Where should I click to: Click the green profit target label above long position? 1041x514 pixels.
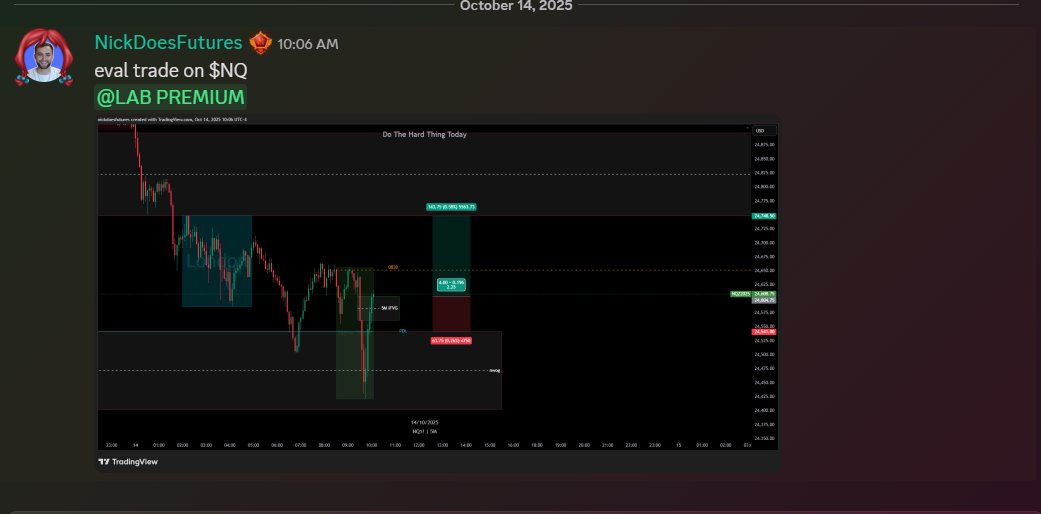451,207
